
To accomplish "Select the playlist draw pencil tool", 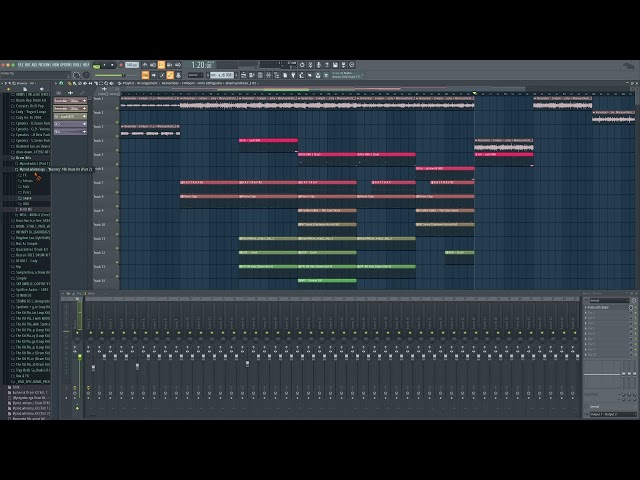I will 69,83.
